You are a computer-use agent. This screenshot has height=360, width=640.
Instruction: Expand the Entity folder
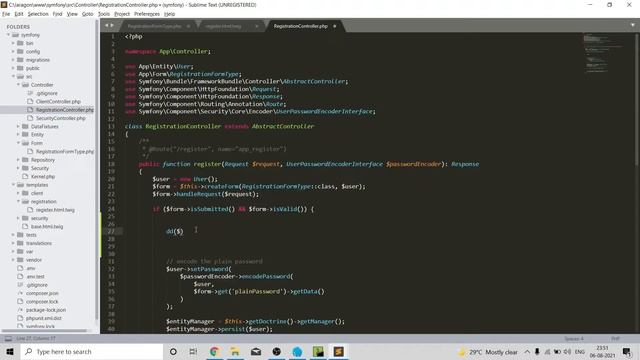click(x=18, y=134)
